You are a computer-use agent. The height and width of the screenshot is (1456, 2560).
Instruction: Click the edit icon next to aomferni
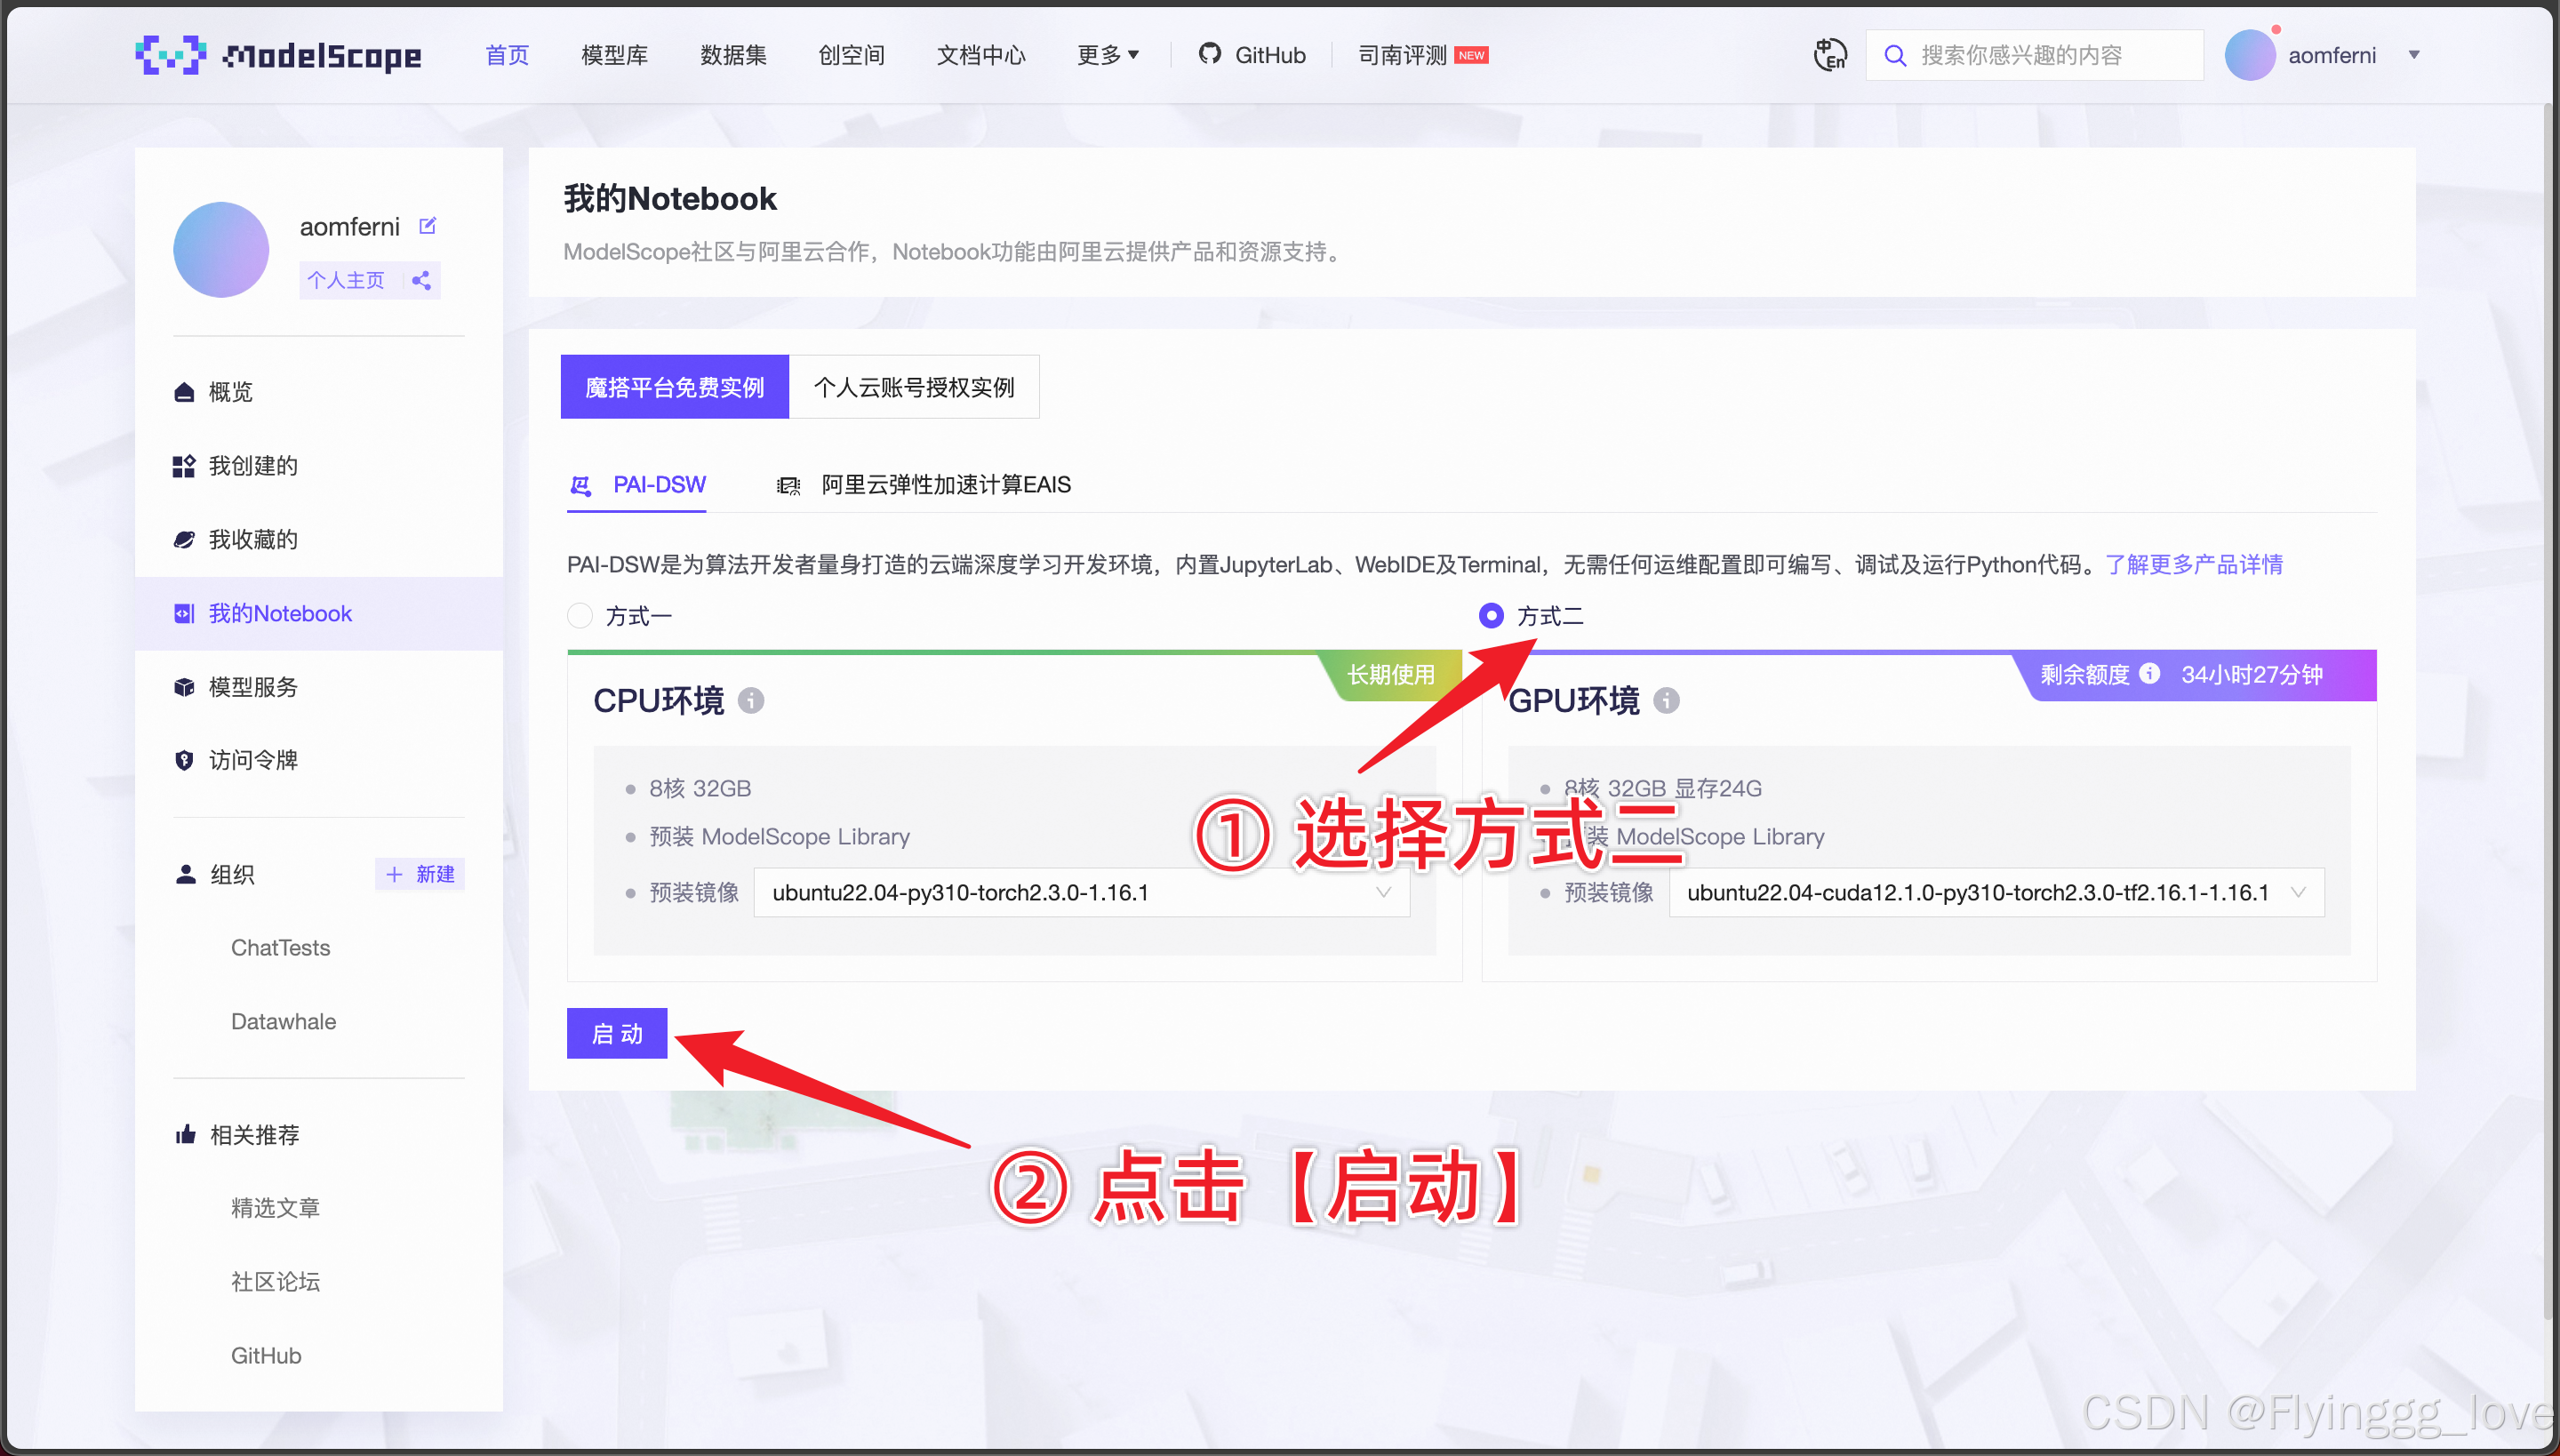(x=427, y=226)
